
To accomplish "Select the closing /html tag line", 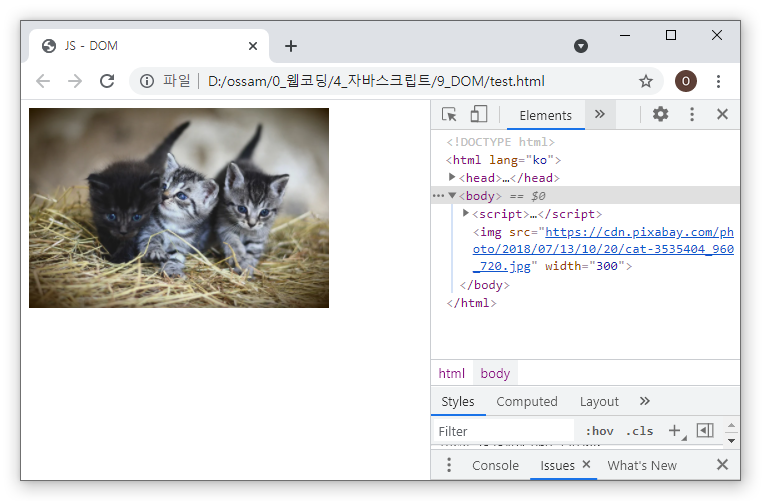I will (x=471, y=303).
